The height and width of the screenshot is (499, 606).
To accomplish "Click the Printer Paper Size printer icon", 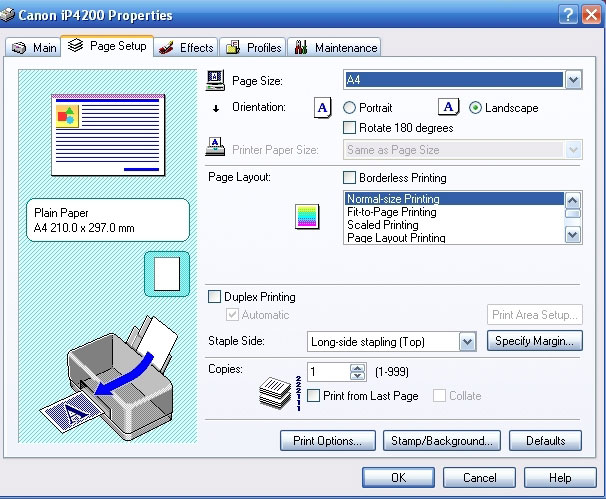I will [215, 146].
